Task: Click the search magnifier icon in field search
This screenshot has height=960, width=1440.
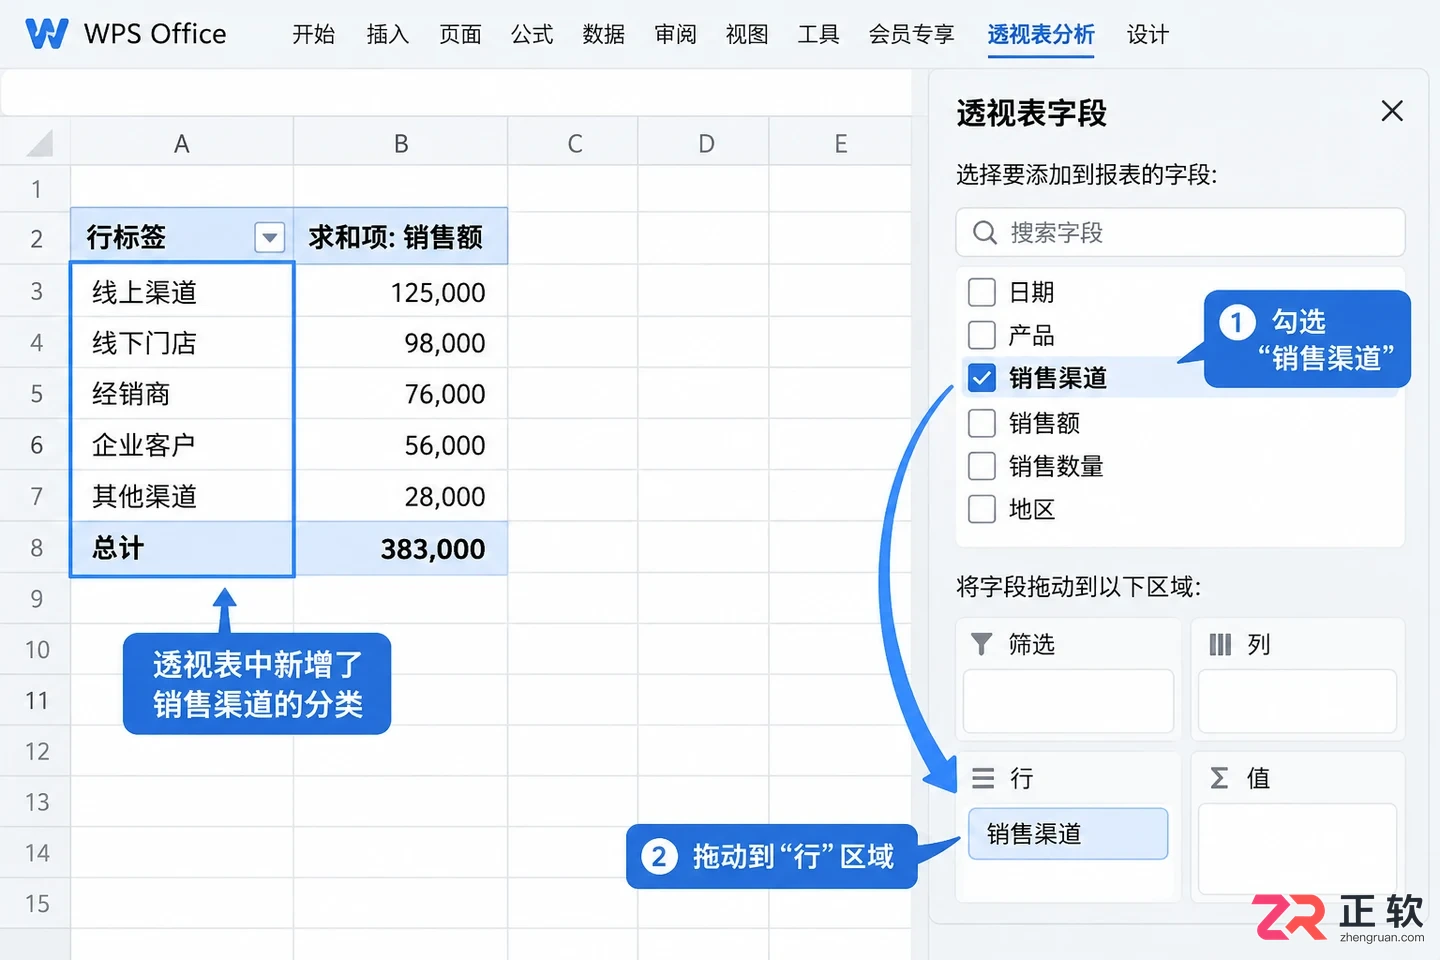Action: point(985,233)
